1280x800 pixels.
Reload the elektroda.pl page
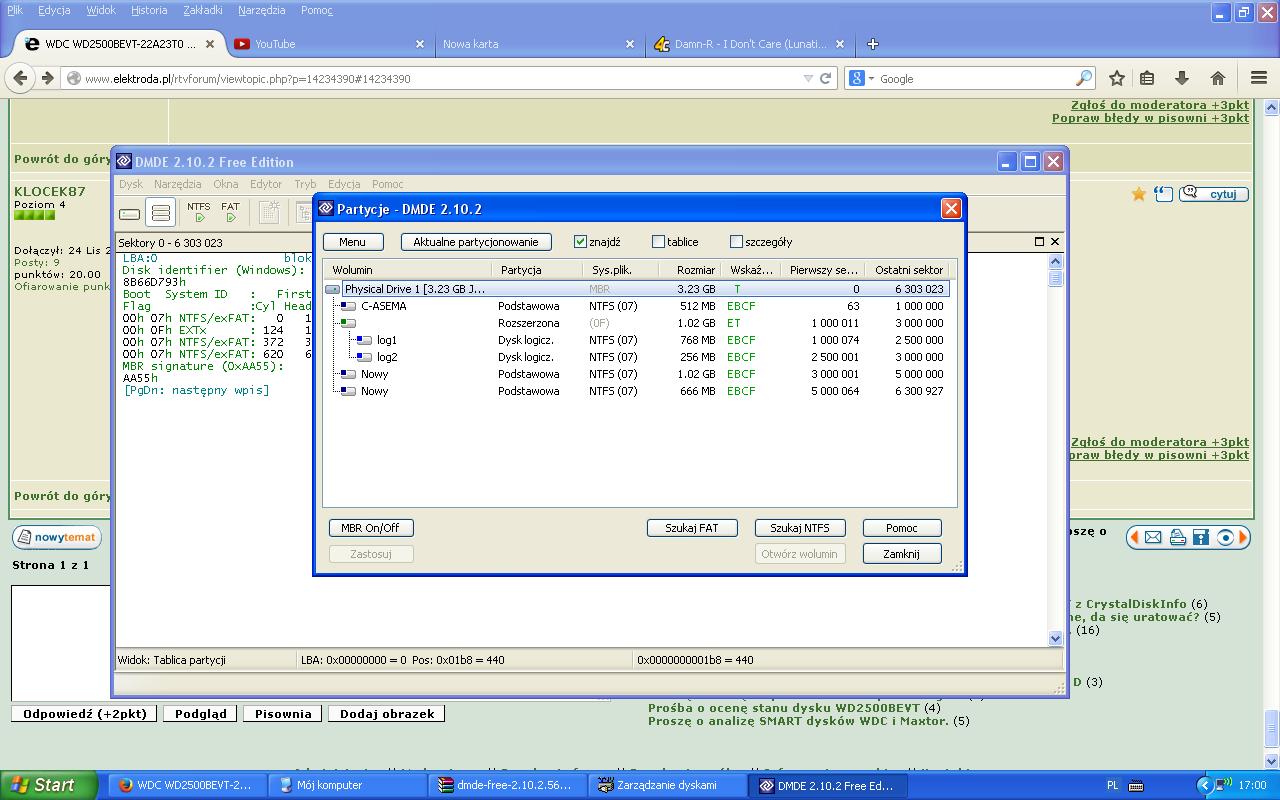pyautogui.click(x=826, y=78)
